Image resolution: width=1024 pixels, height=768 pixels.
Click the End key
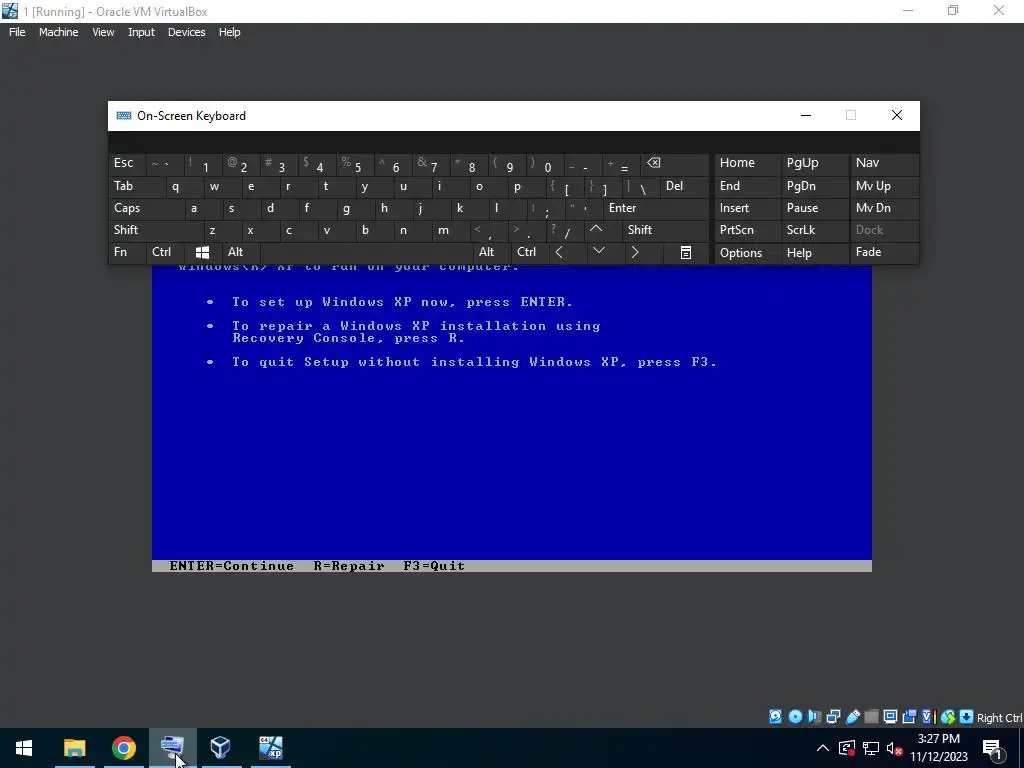point(747,186)
